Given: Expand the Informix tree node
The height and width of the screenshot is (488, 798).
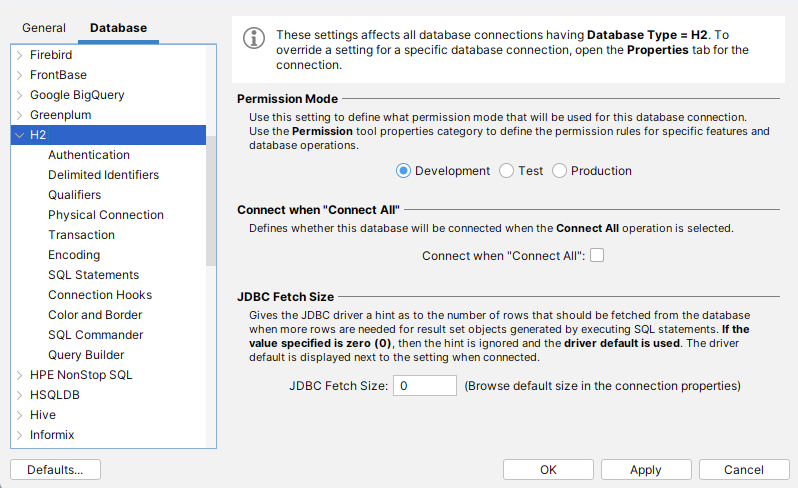Looking at the screenshot, I should point(20,435).
